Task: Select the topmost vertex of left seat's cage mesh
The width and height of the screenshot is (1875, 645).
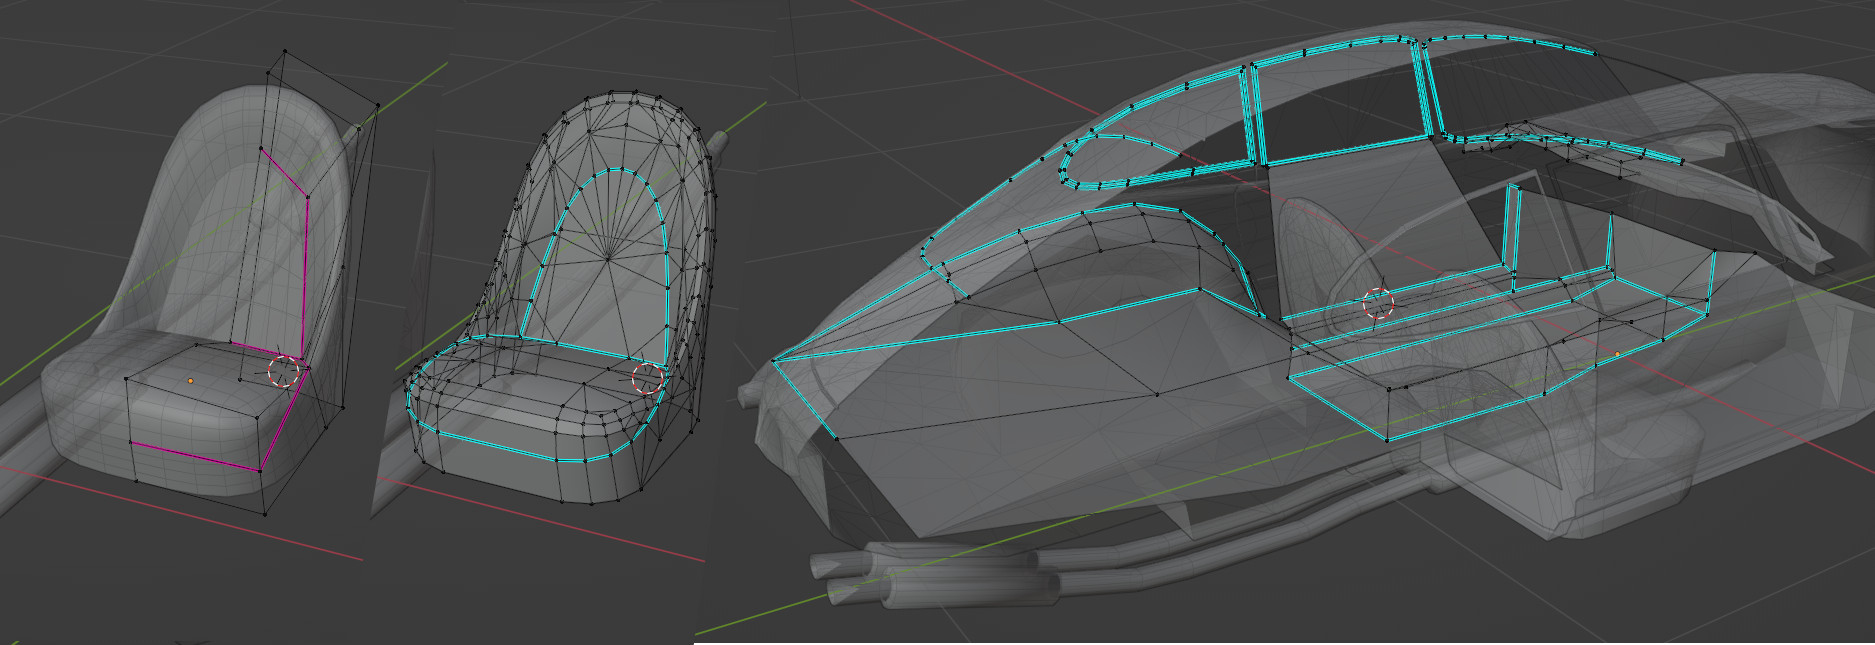Action: click(x=285, y=50)
